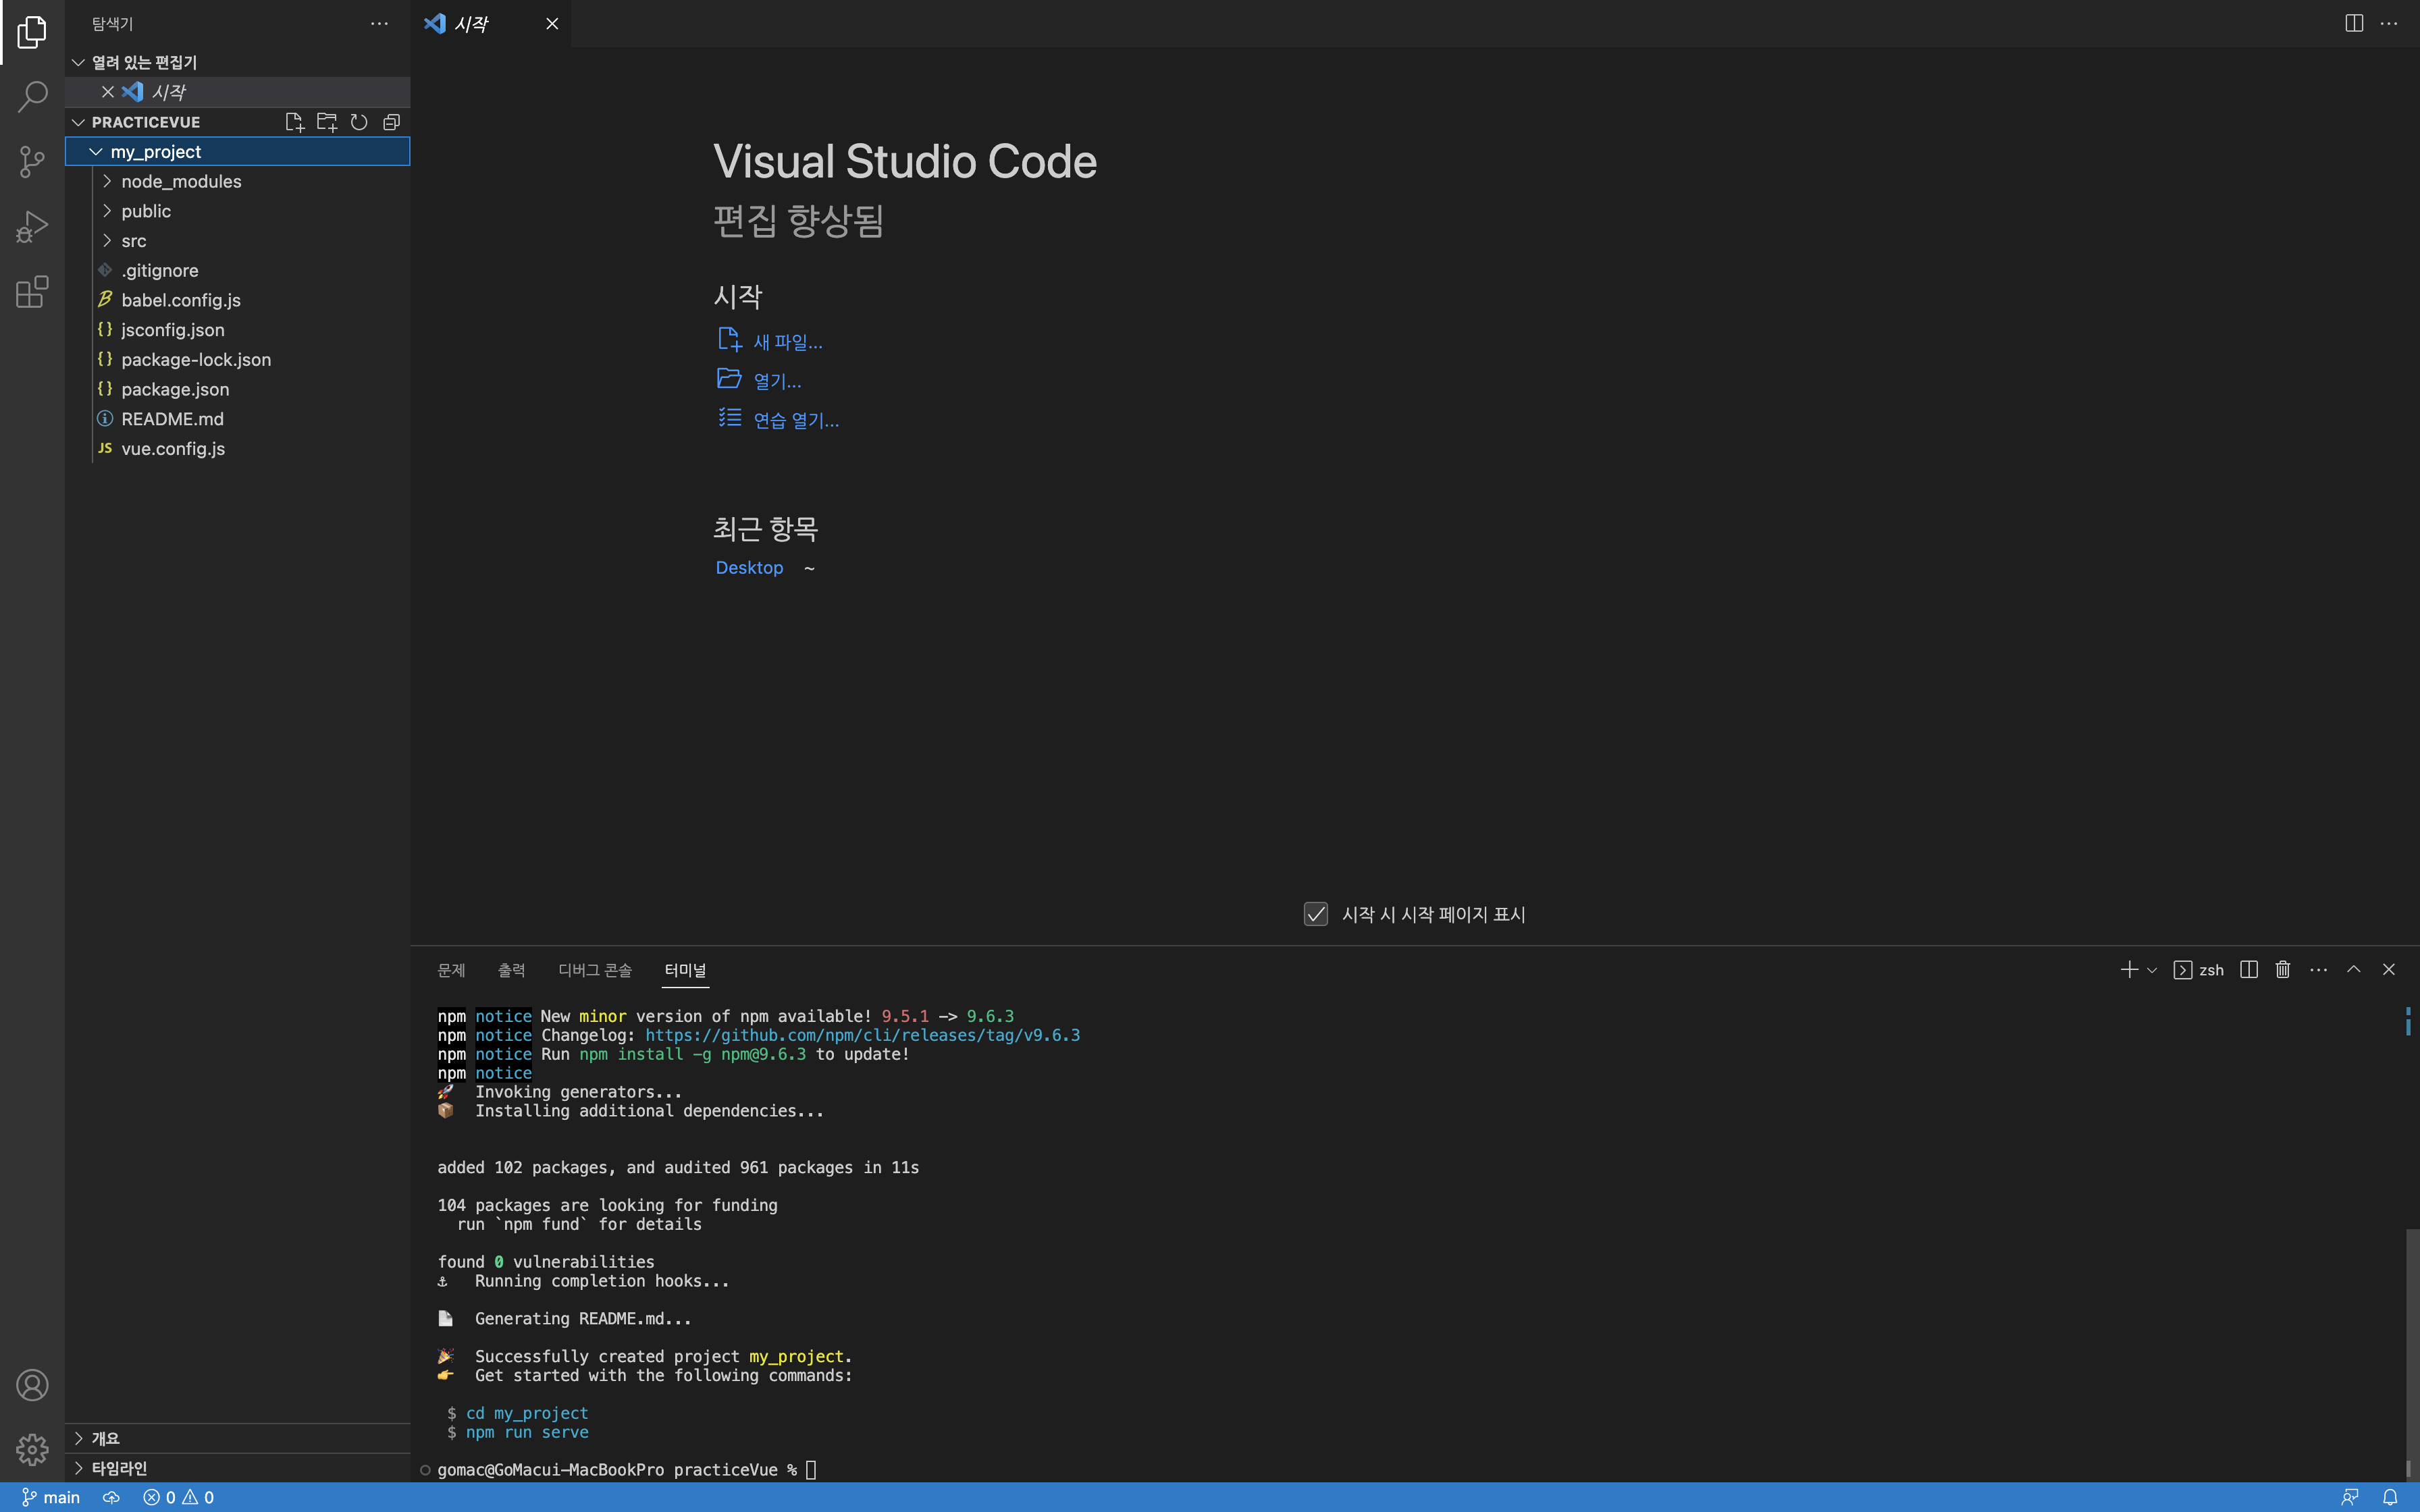Open the Source Control view
The width and height of the screenshot is (2420, 1512).
pos(32,162)
